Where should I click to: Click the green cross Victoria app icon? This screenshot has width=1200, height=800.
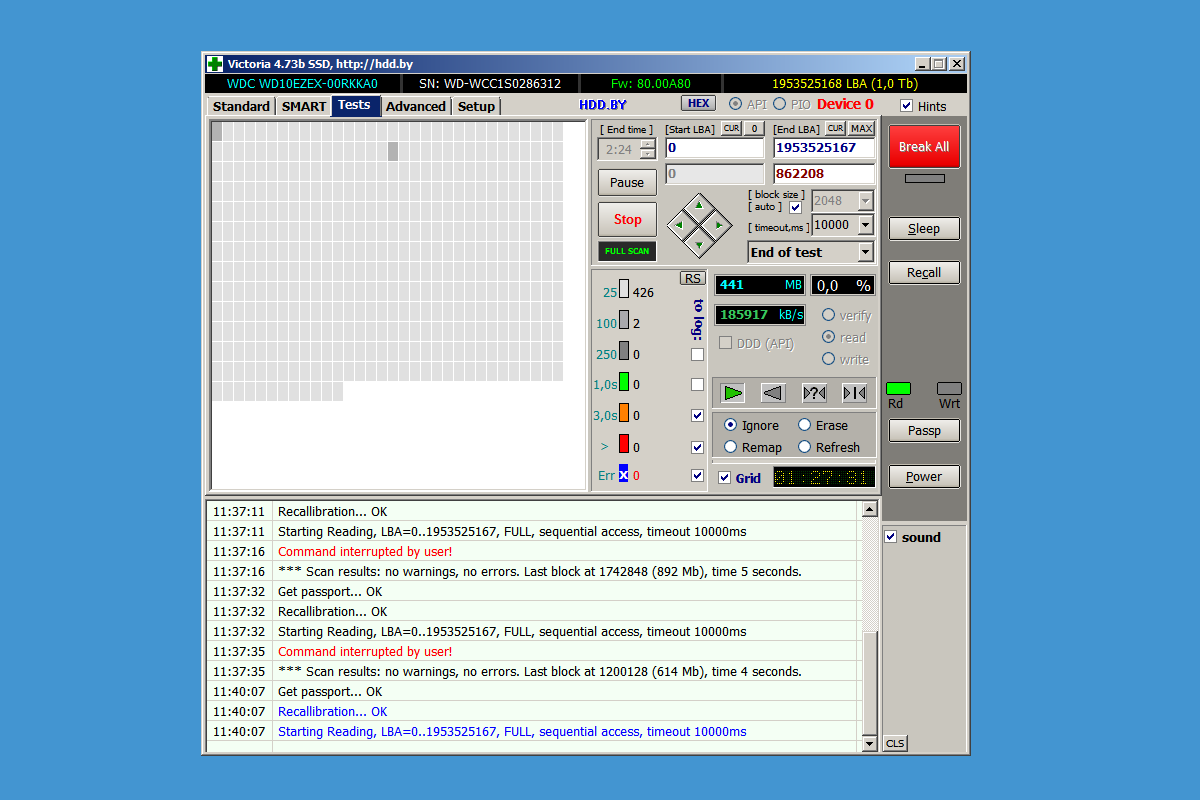click(x=215, y=64)
